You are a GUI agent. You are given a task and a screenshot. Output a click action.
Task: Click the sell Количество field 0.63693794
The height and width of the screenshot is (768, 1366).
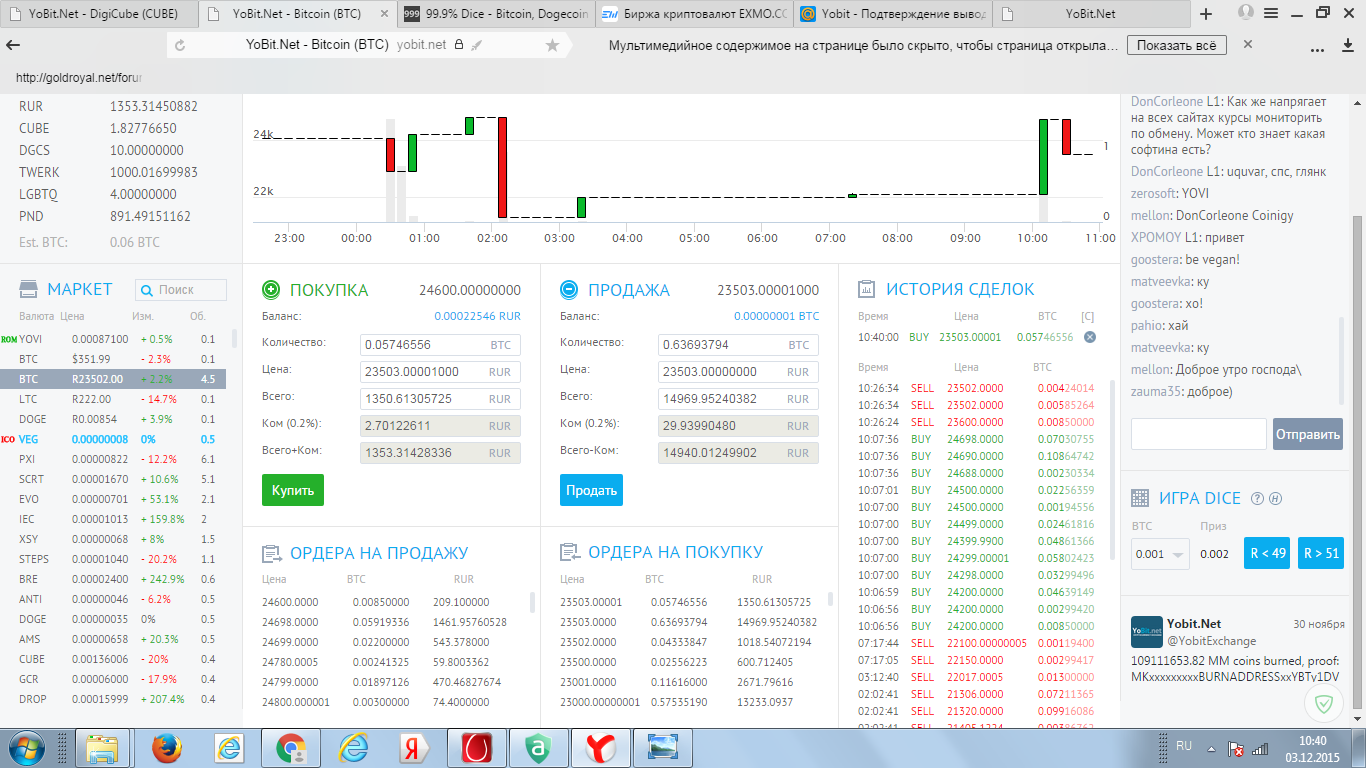738,345
